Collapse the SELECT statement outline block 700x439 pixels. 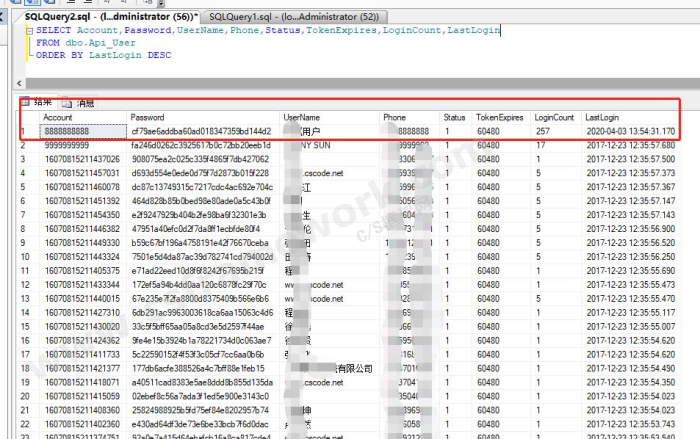[x=27, y=31]
